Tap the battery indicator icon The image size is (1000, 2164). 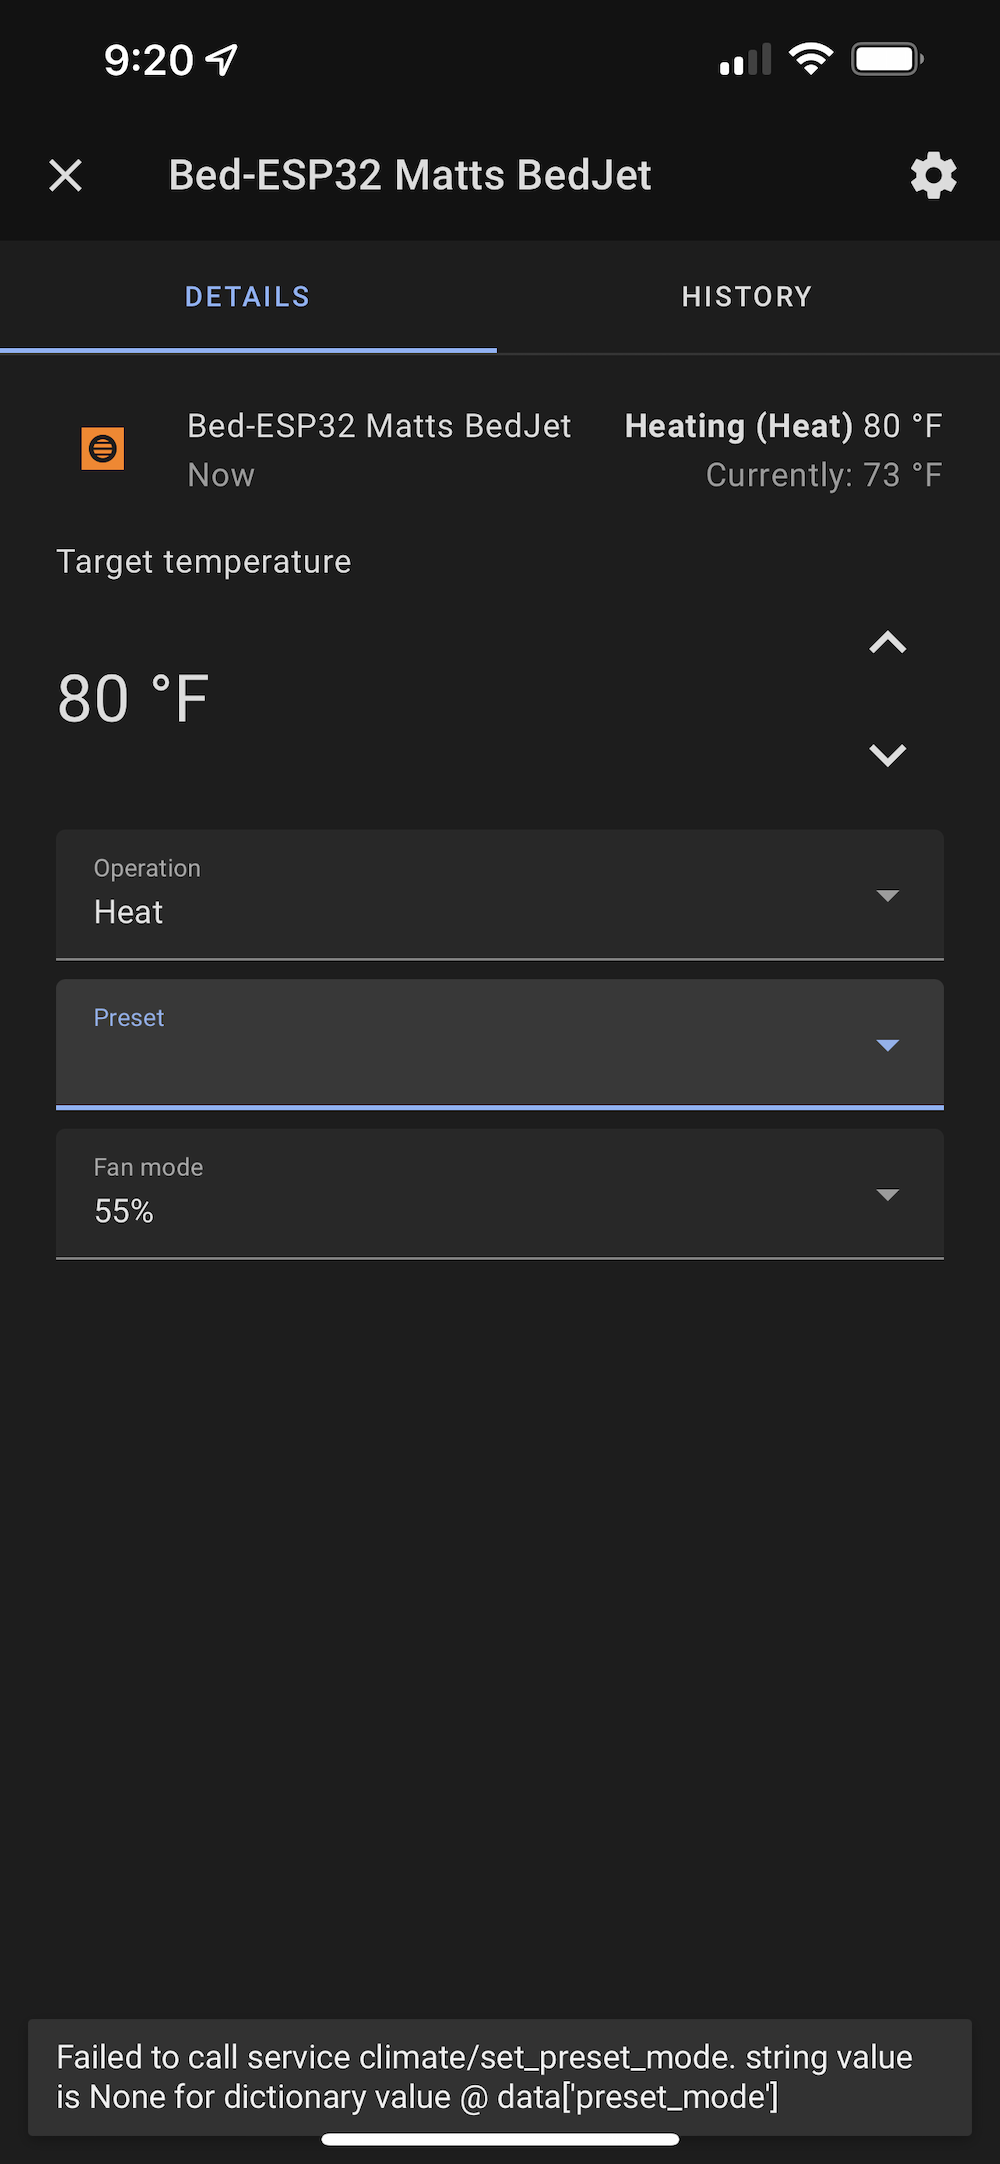coord(886,59)
